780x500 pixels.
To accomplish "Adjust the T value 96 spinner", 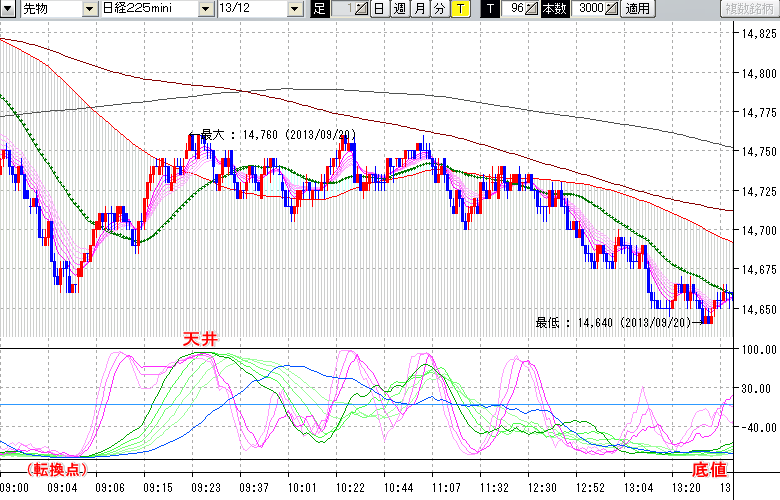I will point(532,9).
